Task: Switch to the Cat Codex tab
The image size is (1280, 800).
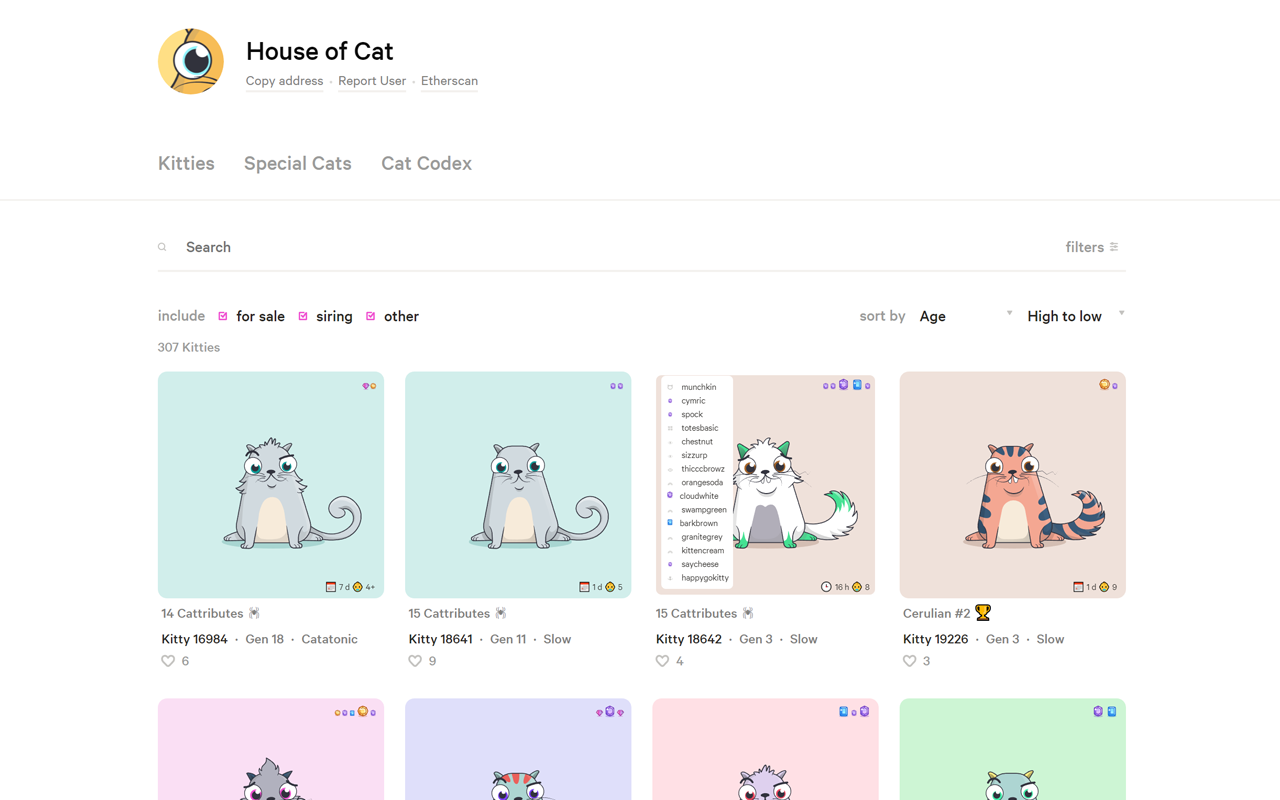Action: 426,163
